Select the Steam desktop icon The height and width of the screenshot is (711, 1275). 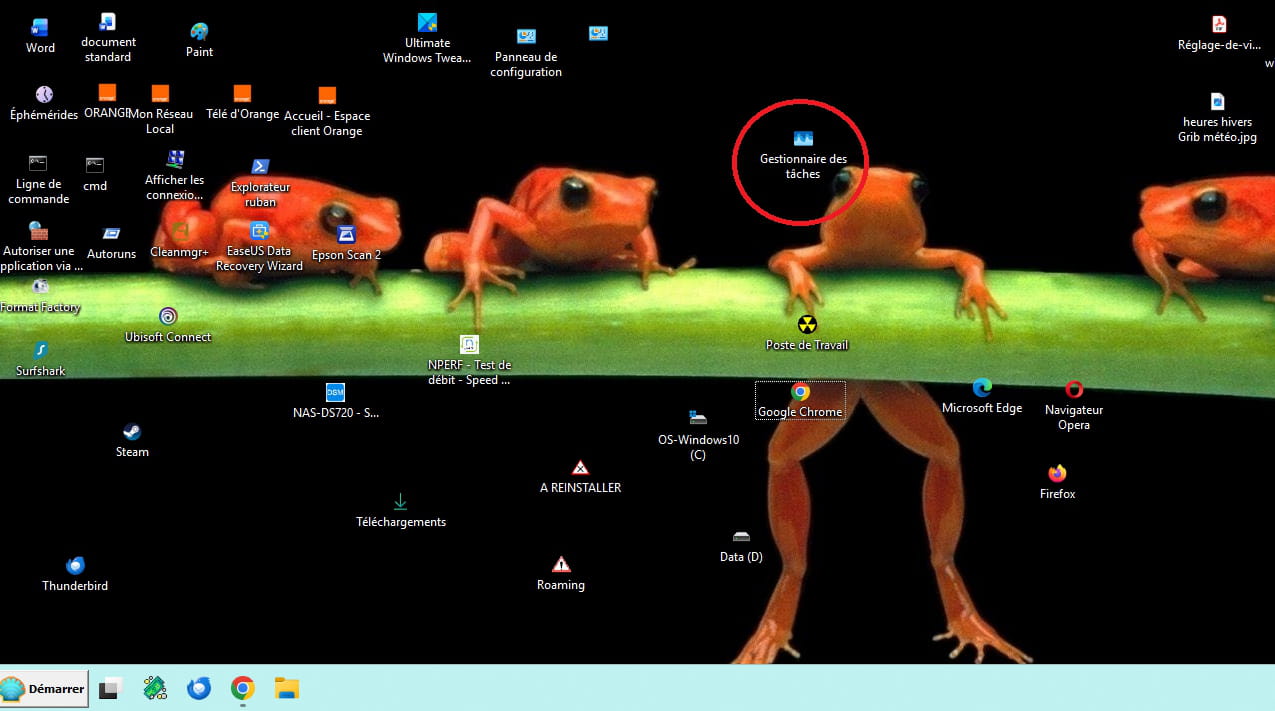click(x=132, y=432)
